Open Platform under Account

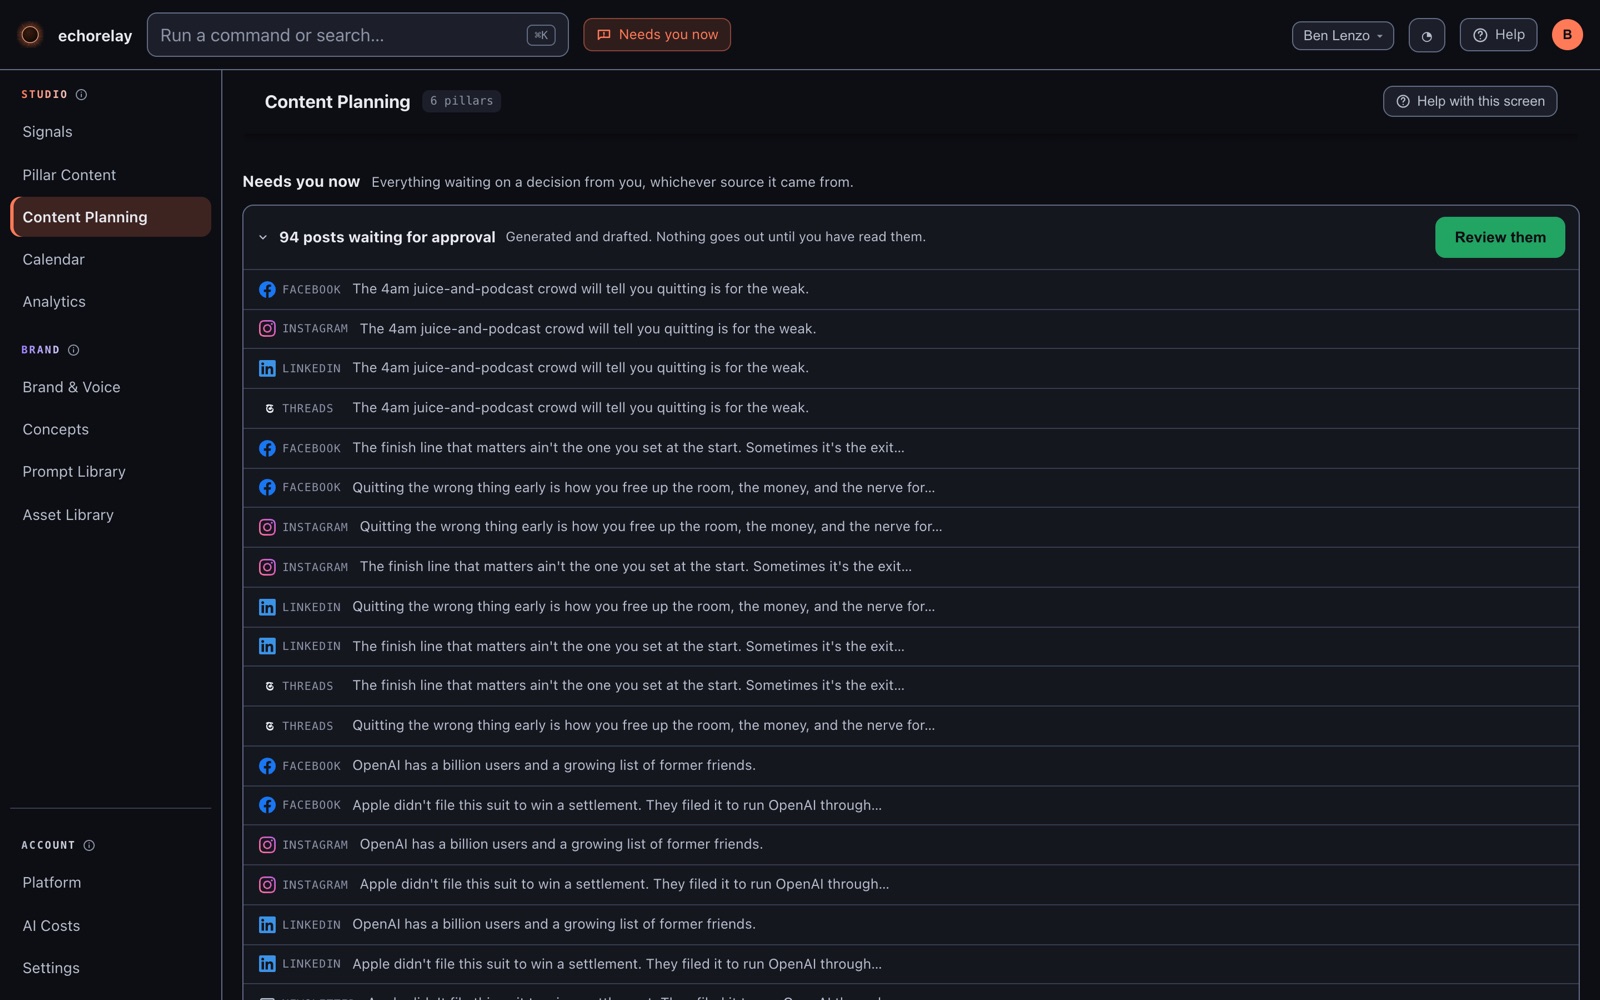pyautogui.click(x=110, y=883)
